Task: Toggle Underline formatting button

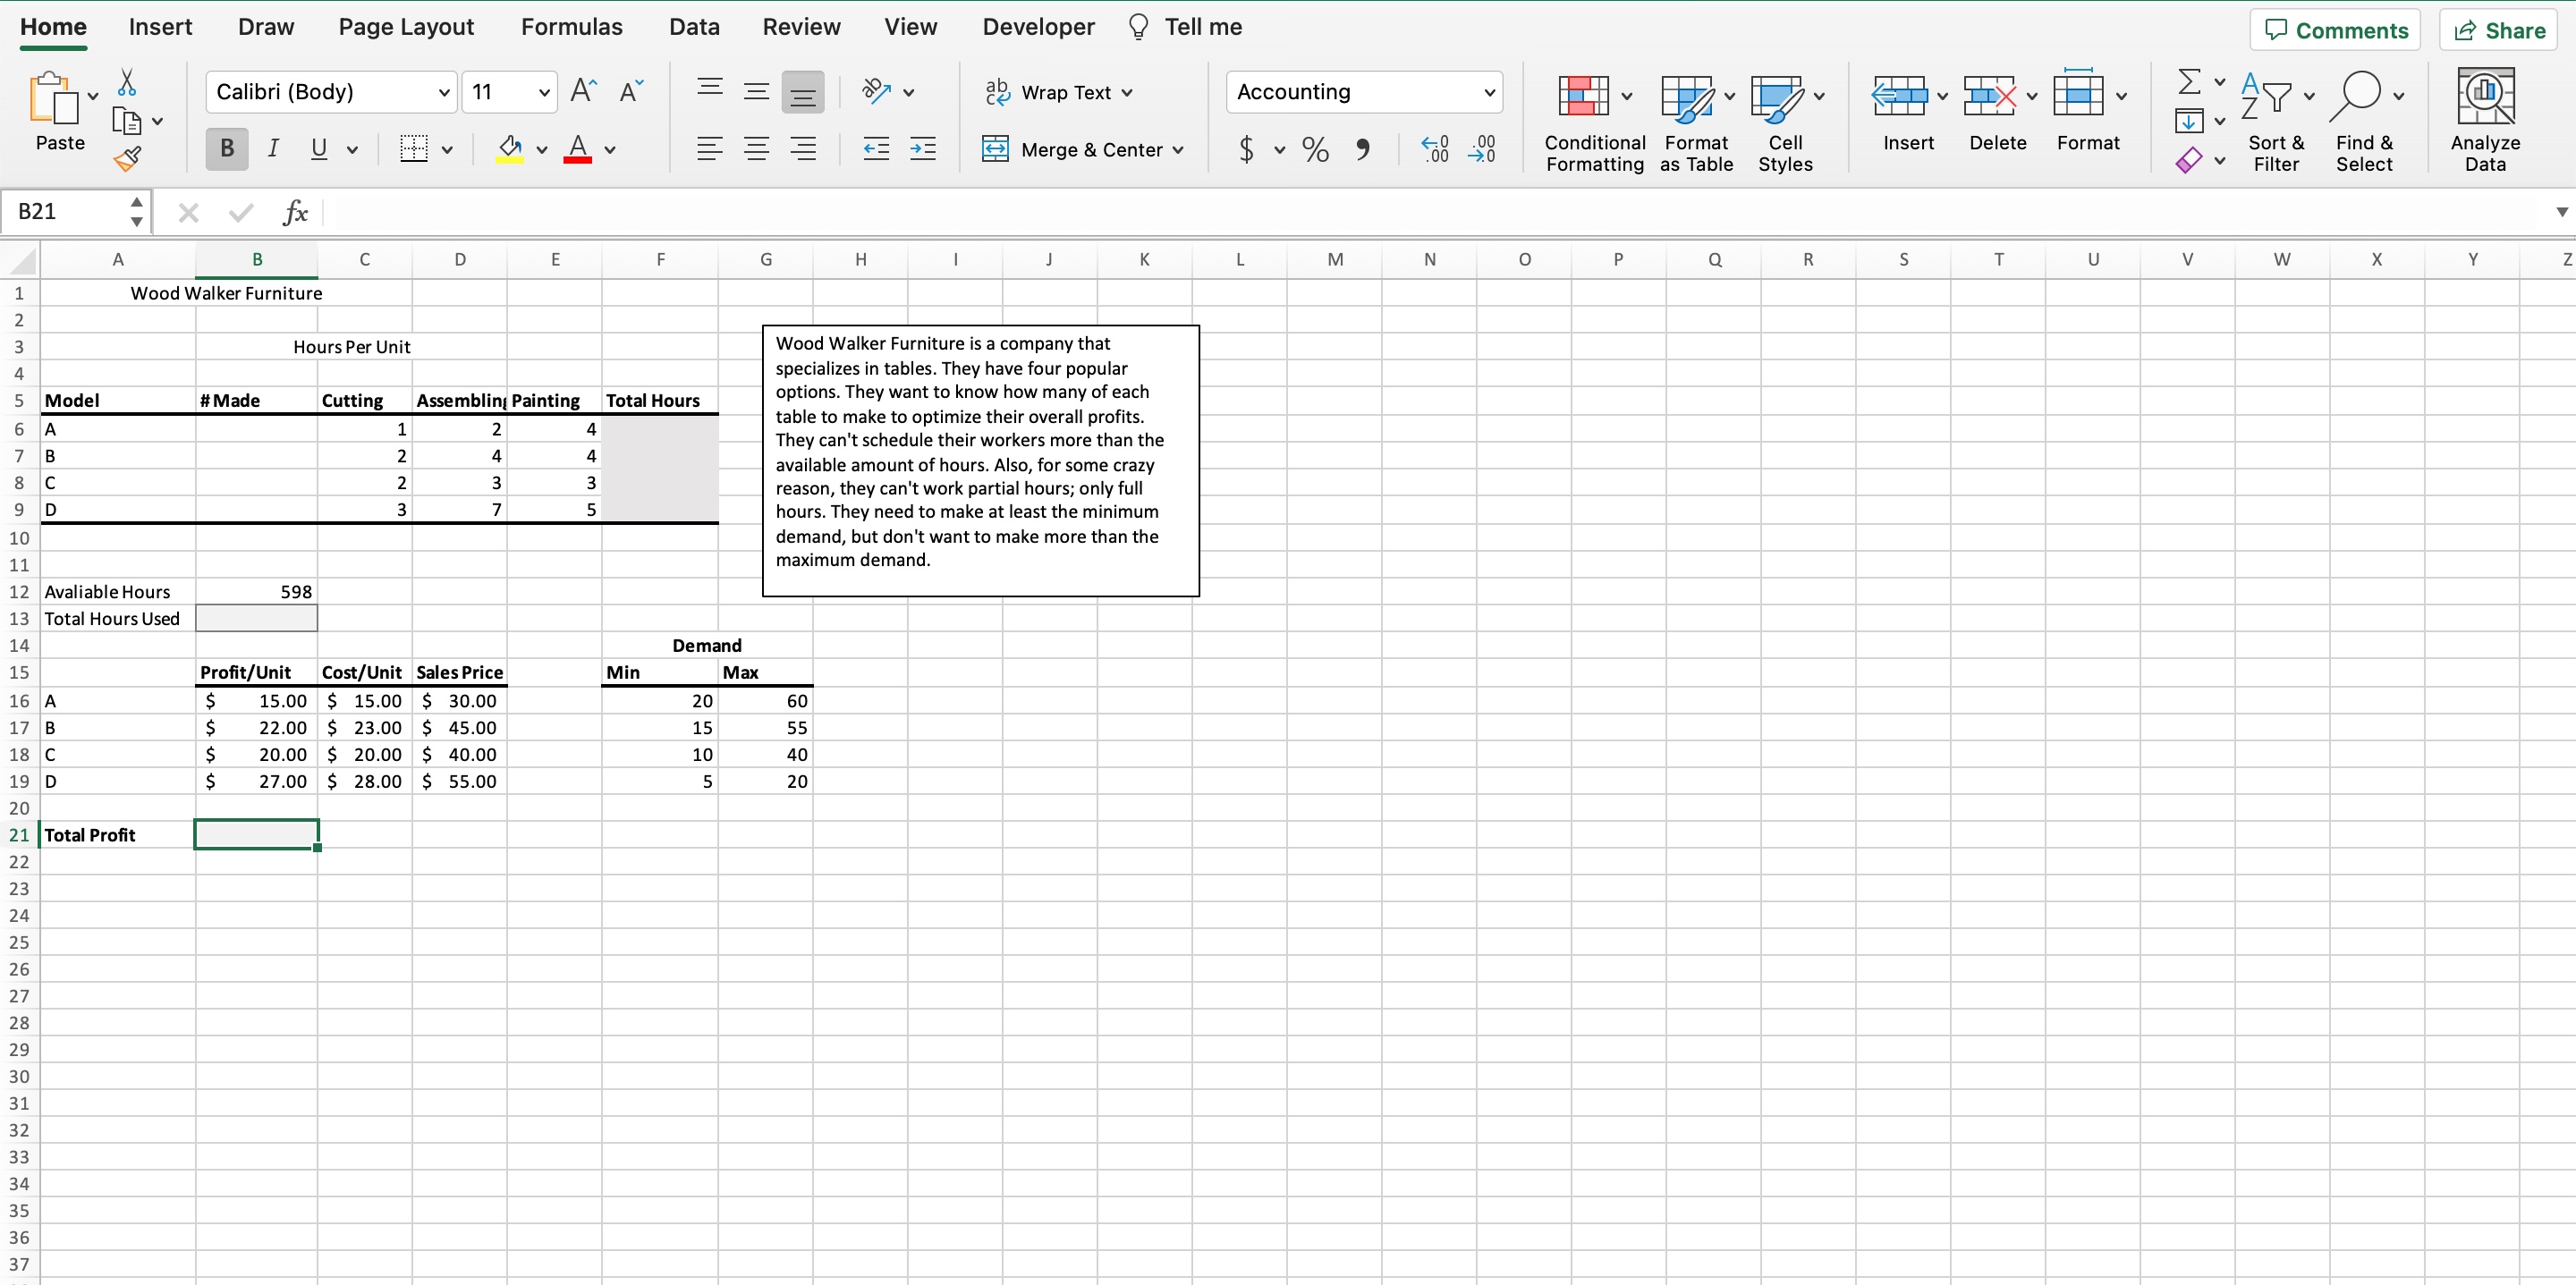Action: (319, 149)
